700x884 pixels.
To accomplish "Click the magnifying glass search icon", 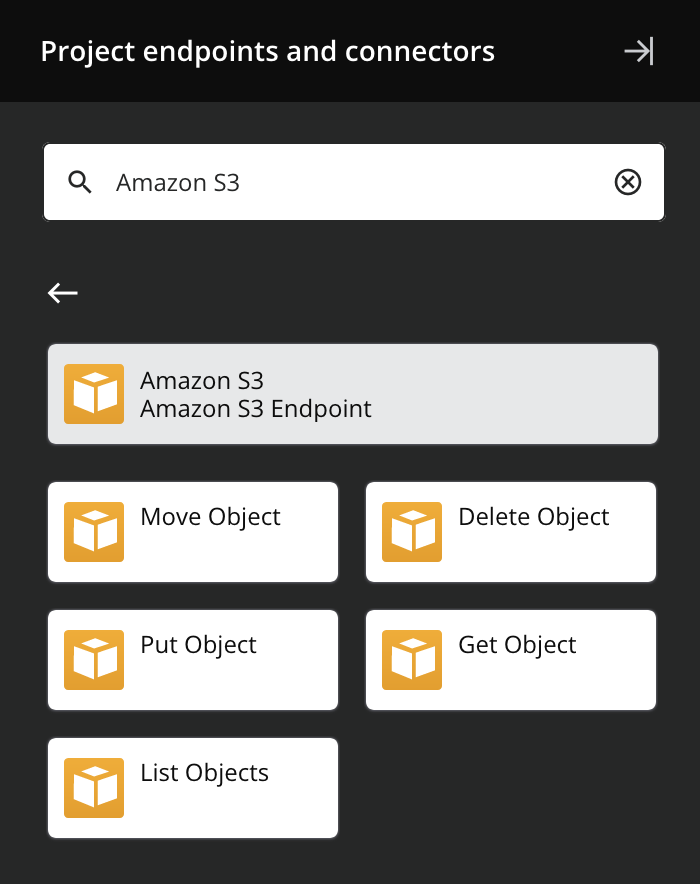I will (x=79, y=182).
